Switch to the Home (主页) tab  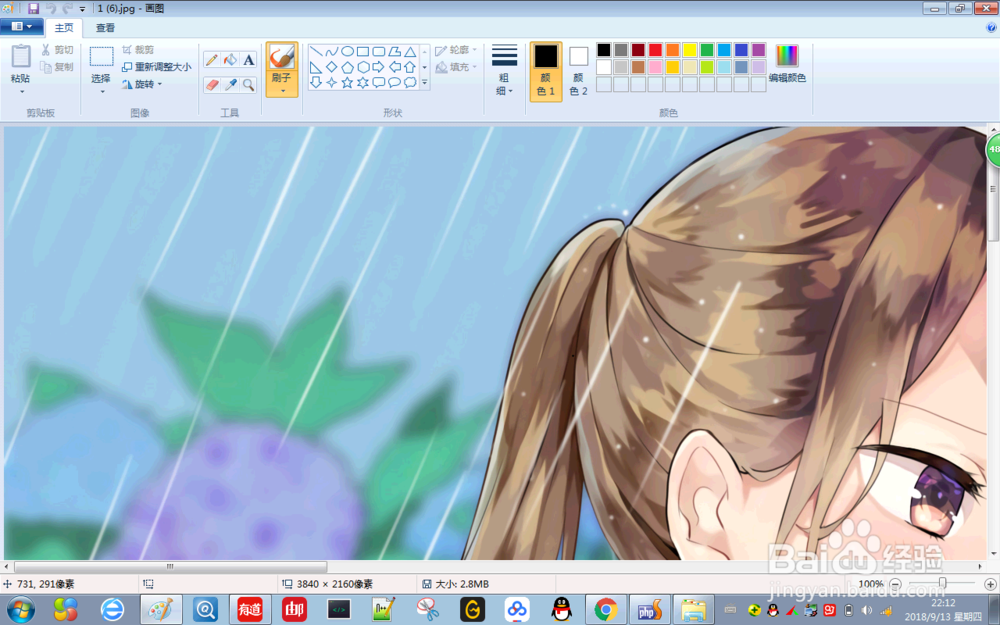64,27
